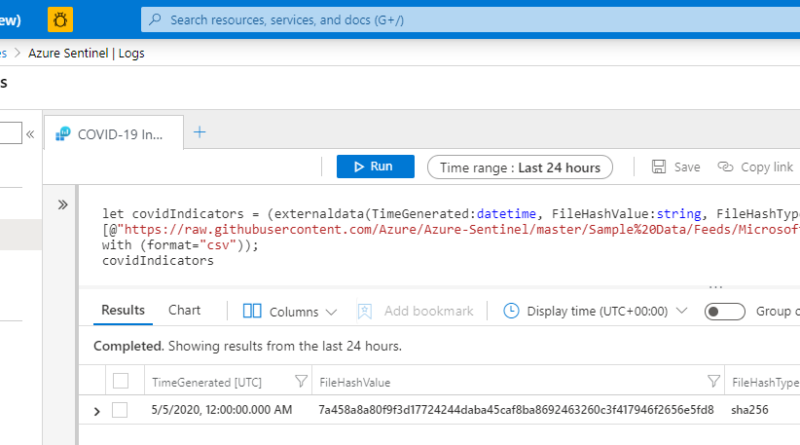Filter the FileHashValue column with funnel icon

[x=713, y=381]
